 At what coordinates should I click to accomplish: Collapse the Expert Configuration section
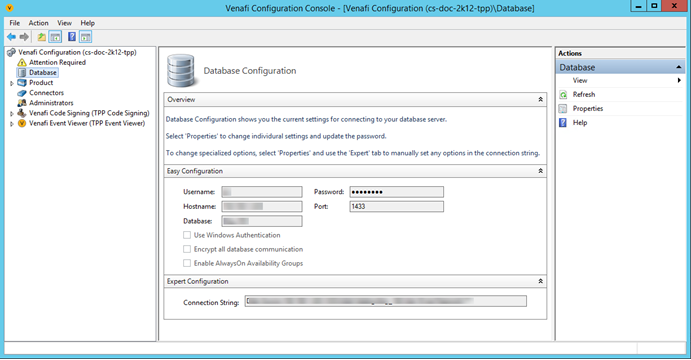(540, 281)
